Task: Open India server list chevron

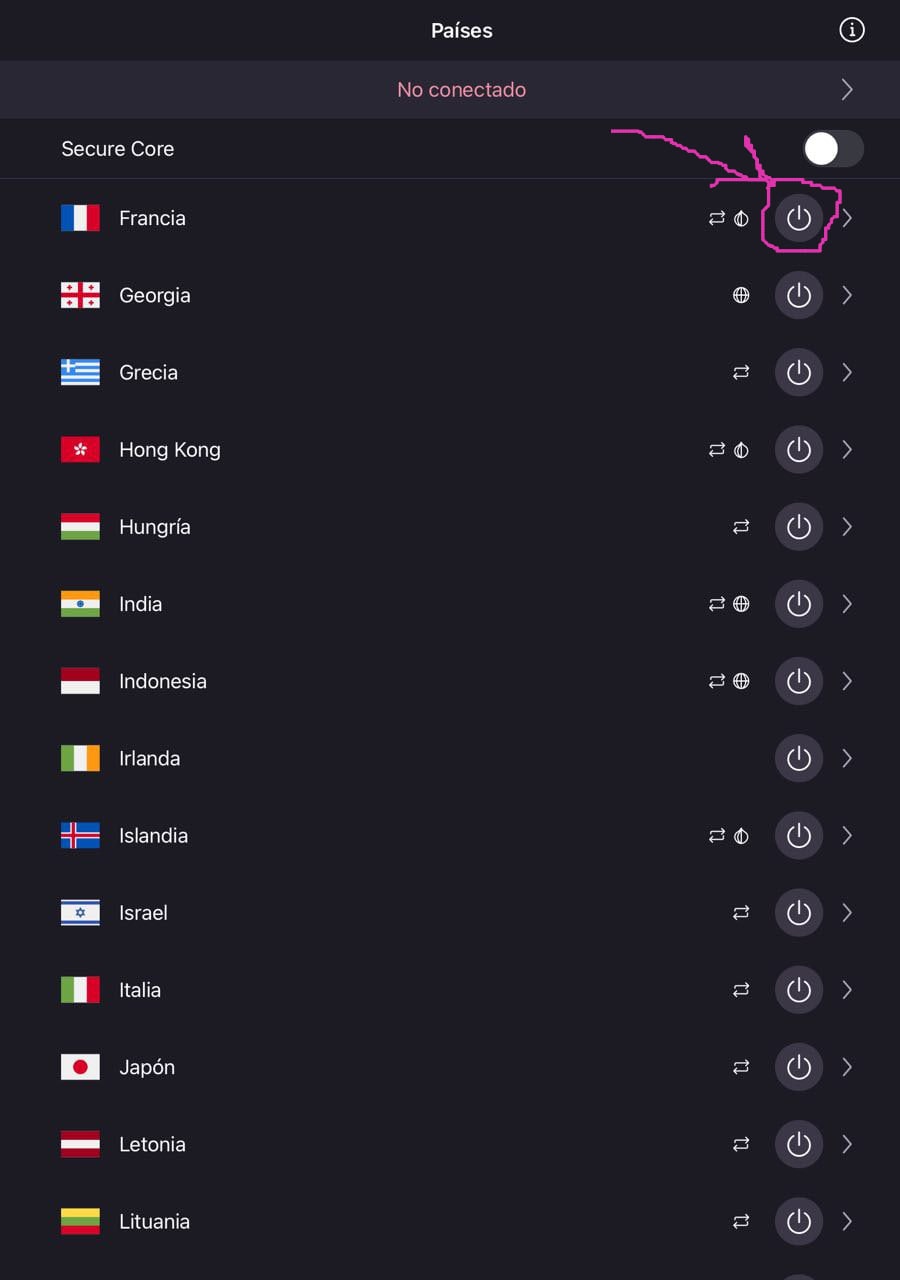Action: point(847,604)
